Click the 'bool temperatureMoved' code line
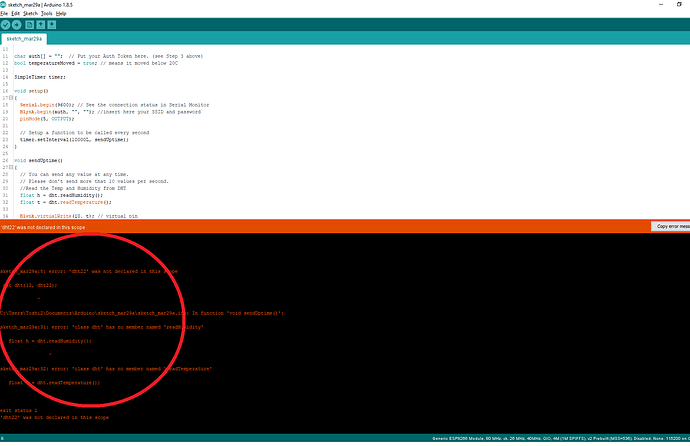 [95, 63]
